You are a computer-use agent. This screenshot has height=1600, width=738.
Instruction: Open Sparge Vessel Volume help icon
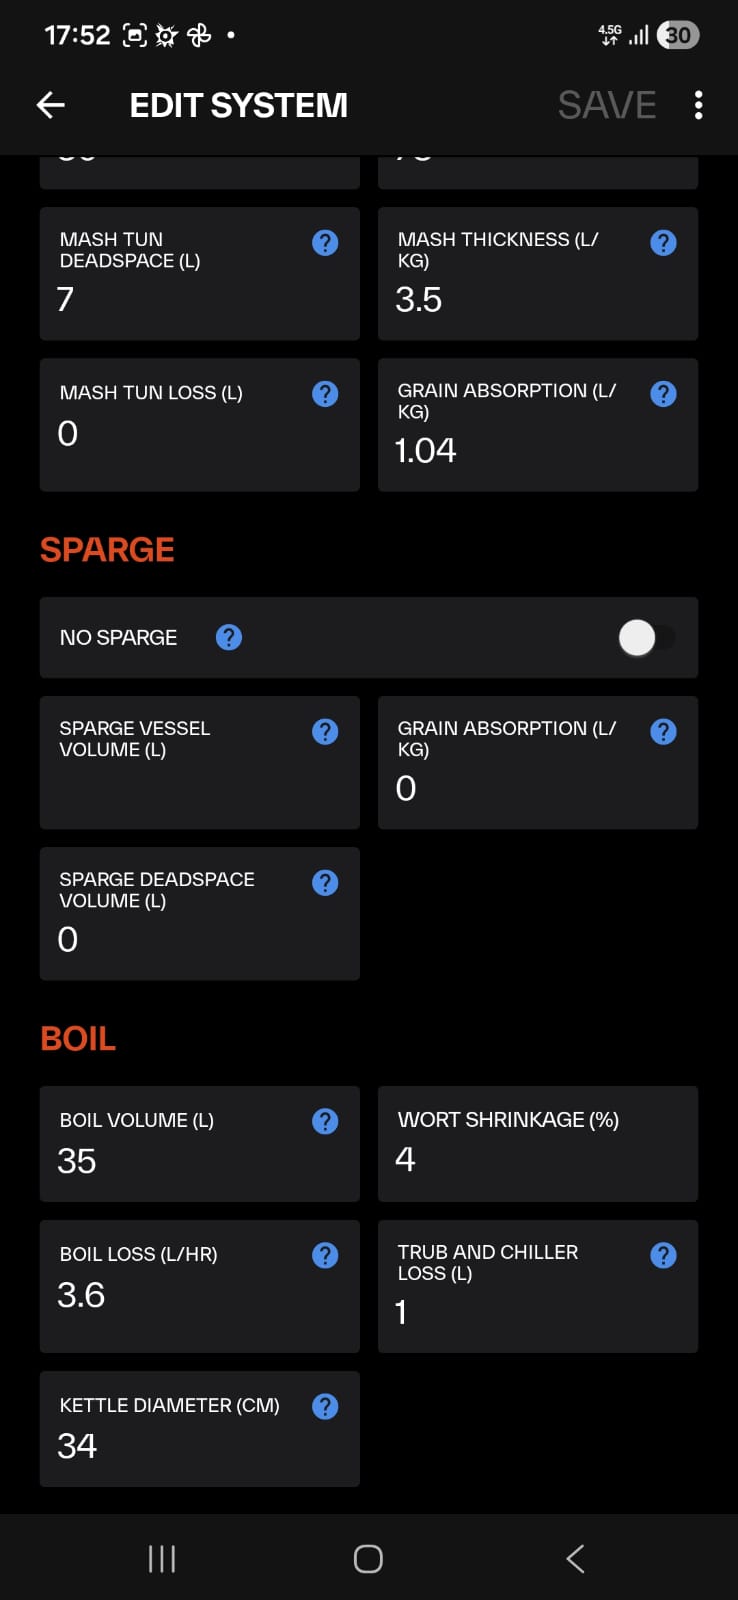[325, 732]
